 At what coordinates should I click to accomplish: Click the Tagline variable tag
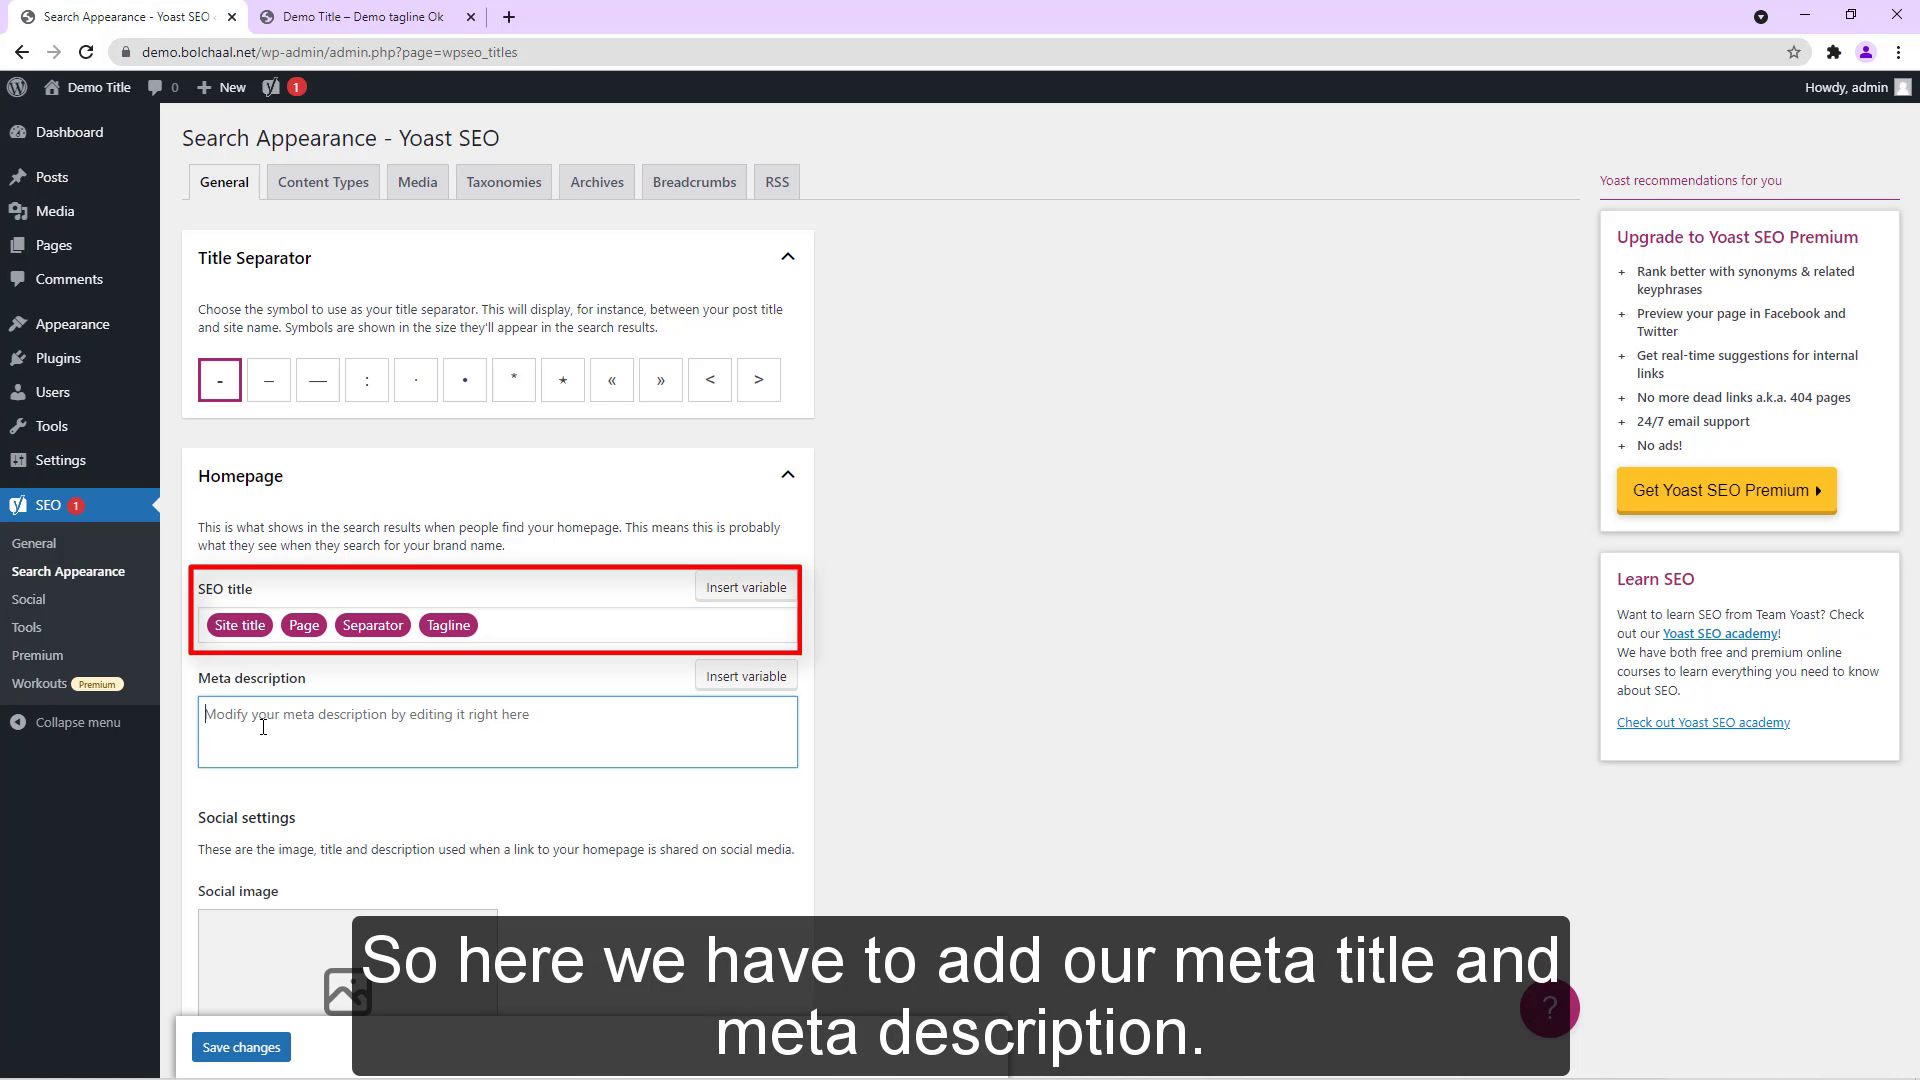pos(448,625)
